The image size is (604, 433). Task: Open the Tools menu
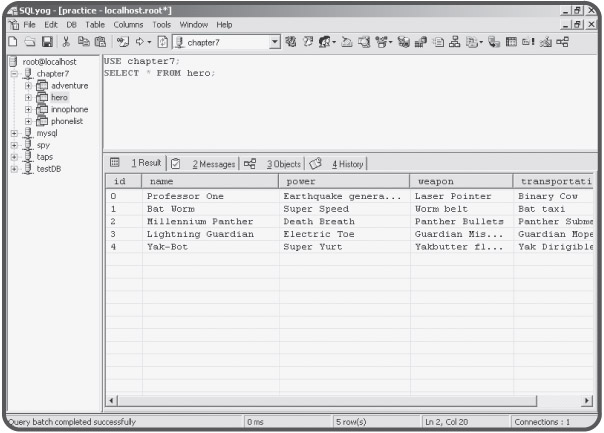click(160, 24)
